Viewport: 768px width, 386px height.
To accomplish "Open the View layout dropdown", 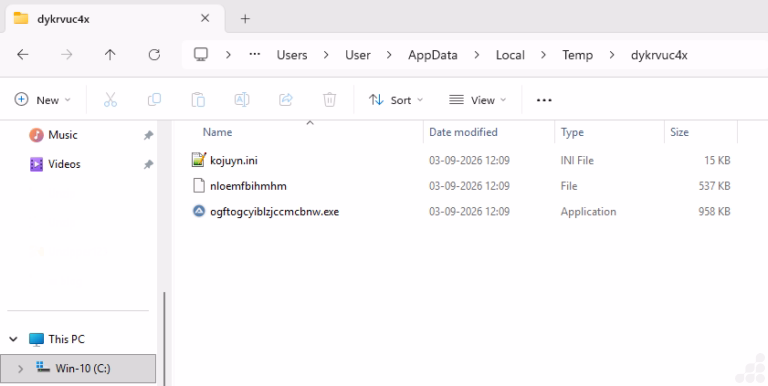I will pos(478,100).
